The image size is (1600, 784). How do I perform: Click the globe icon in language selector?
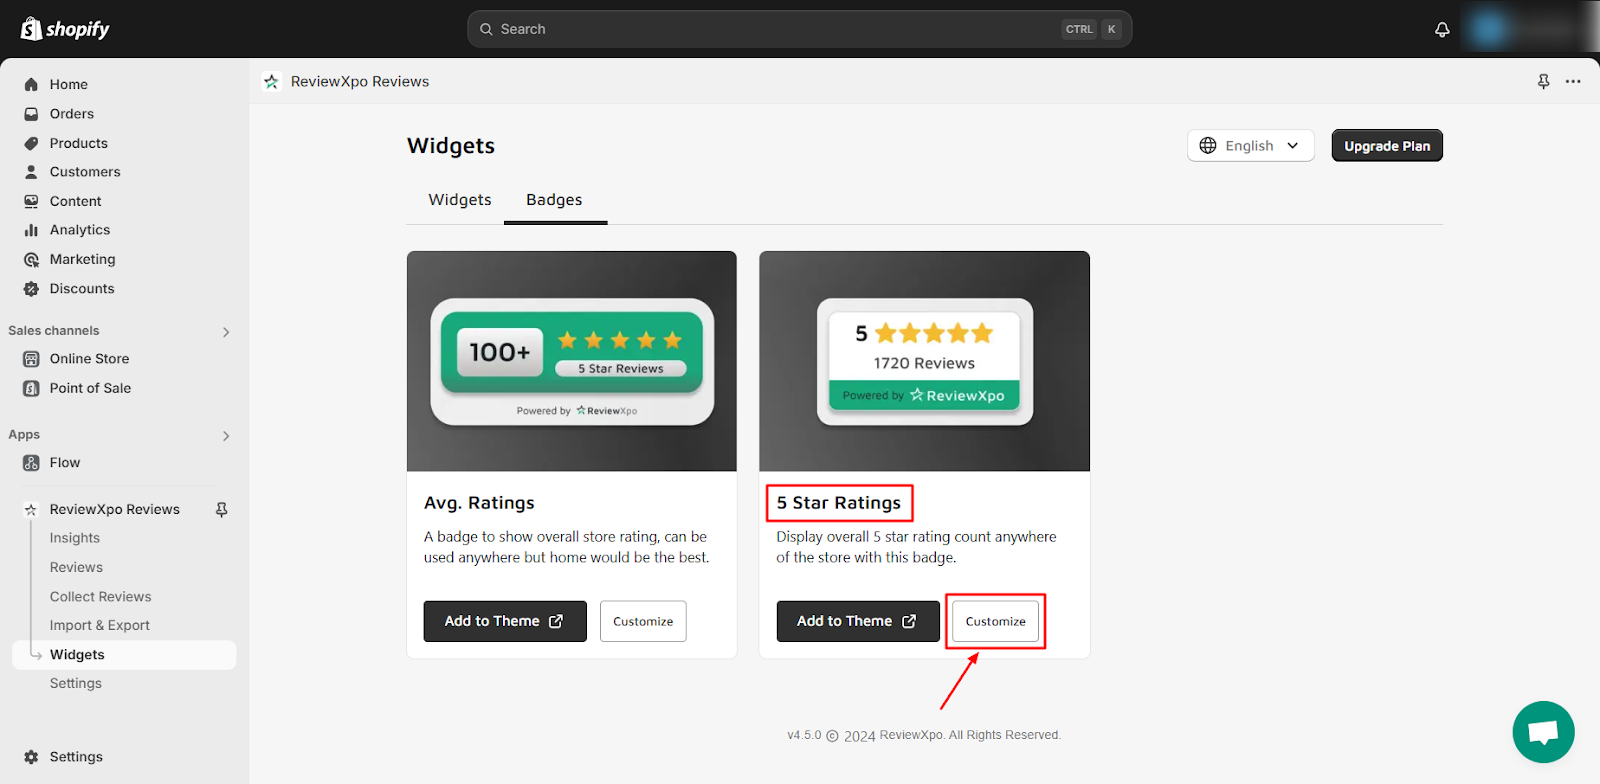(1208, 146)
